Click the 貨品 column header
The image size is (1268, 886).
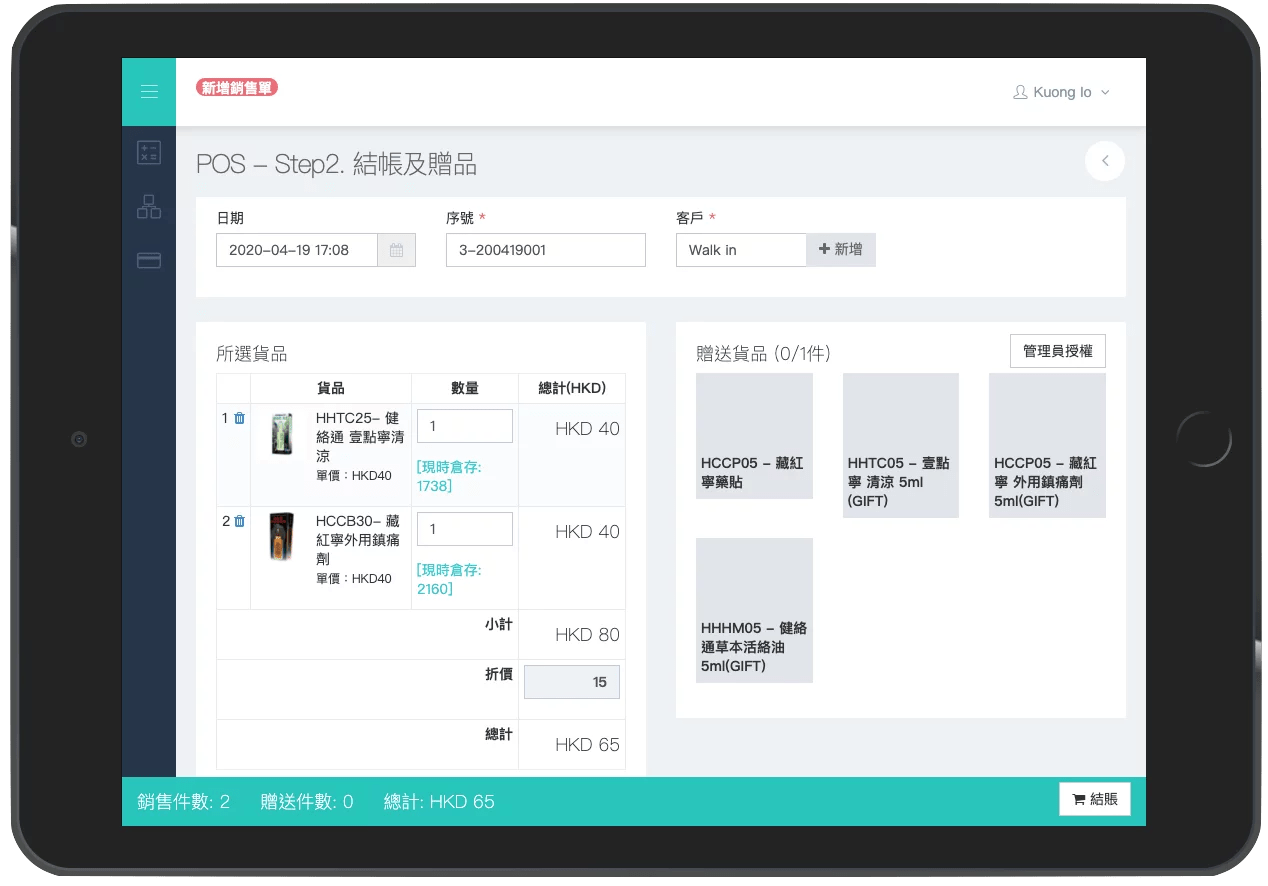tap(331, 388)
